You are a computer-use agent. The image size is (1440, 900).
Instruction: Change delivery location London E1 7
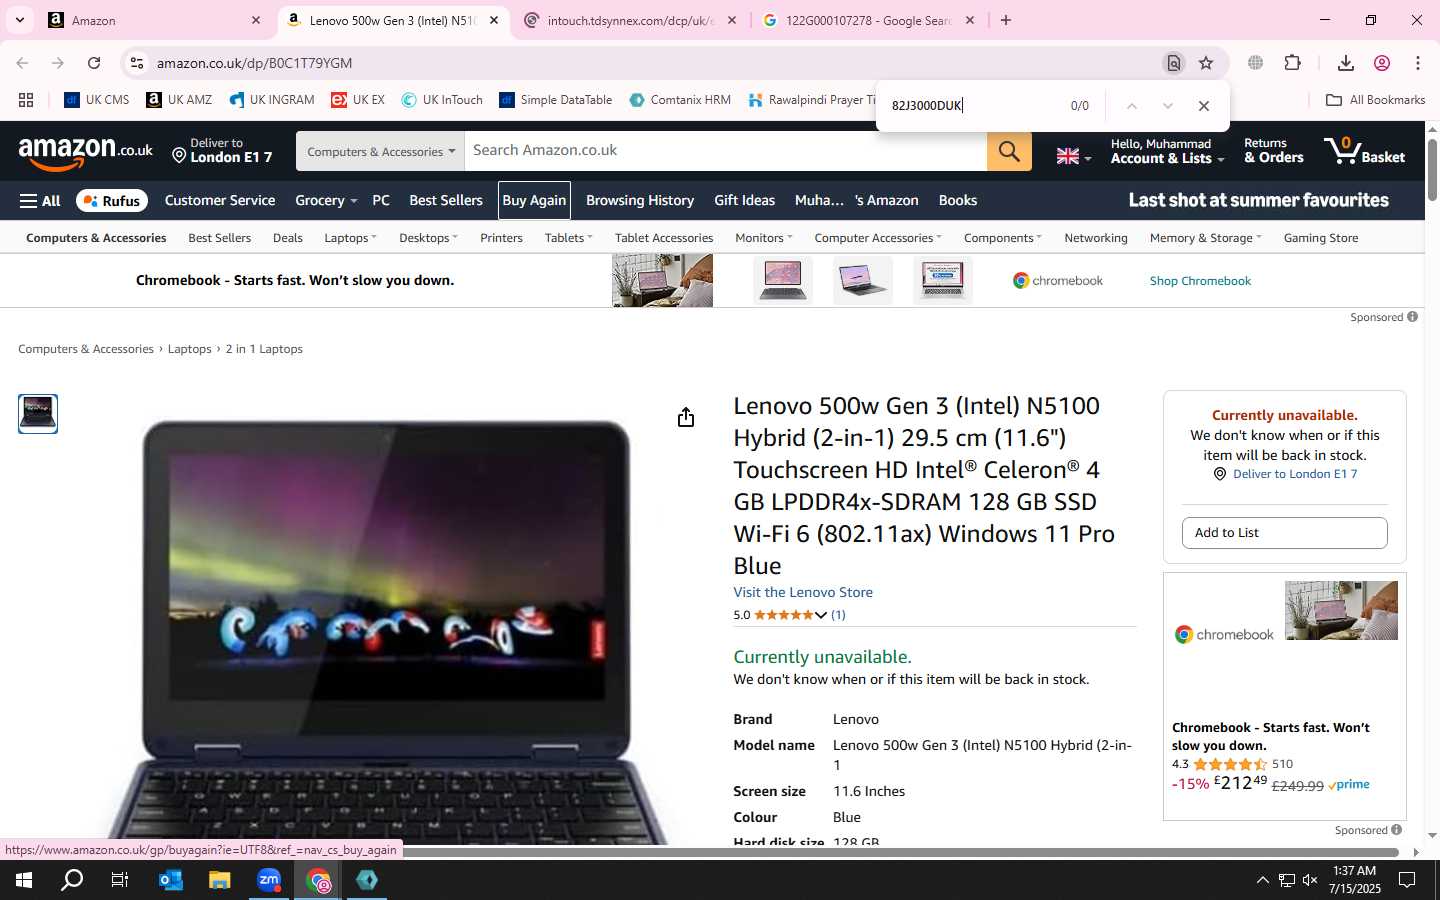coord(222,151)
